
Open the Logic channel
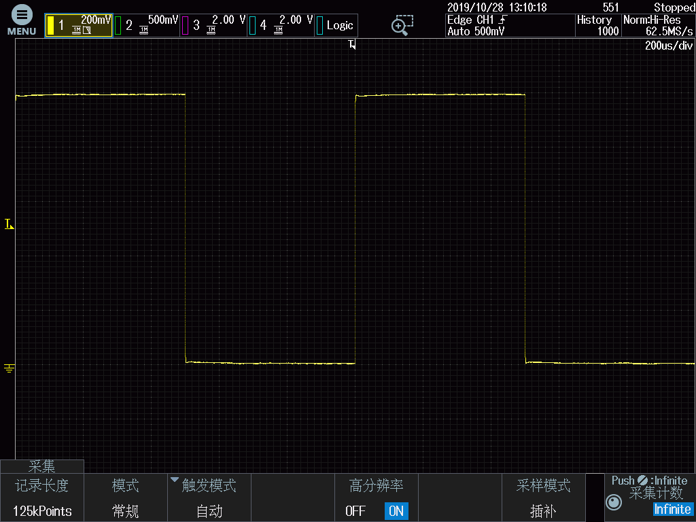click(337, 25)
